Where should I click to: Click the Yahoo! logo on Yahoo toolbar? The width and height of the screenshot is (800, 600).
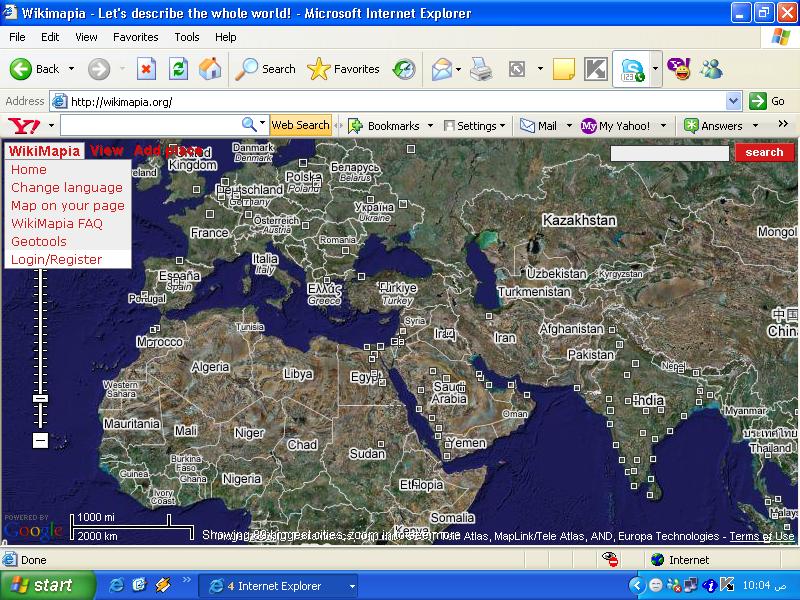click(x=24, y=126)
